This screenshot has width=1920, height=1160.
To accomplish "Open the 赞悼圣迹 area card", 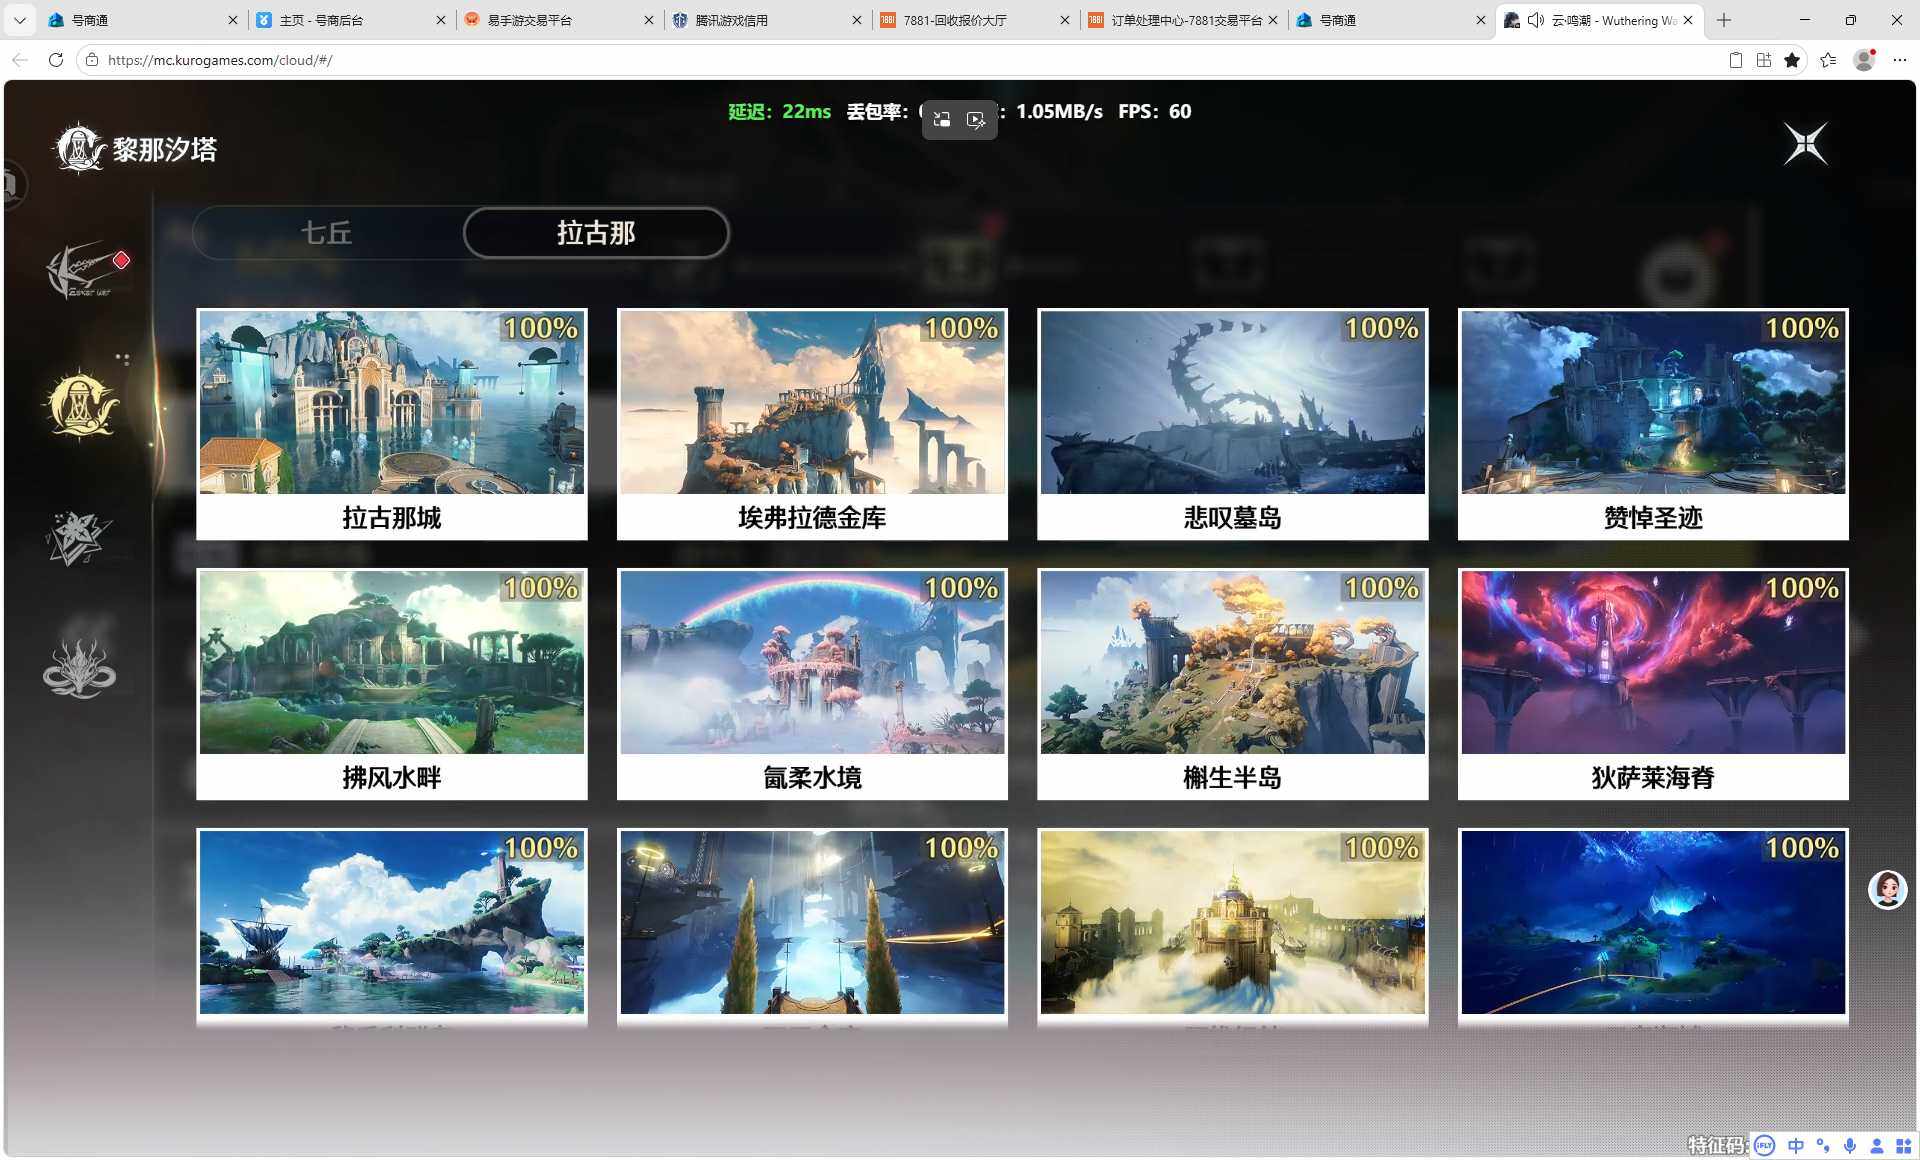I will [1653, 424].
